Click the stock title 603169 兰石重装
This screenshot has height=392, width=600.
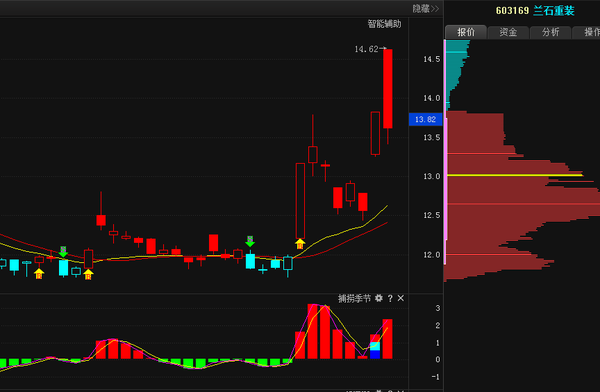point(535,11)
